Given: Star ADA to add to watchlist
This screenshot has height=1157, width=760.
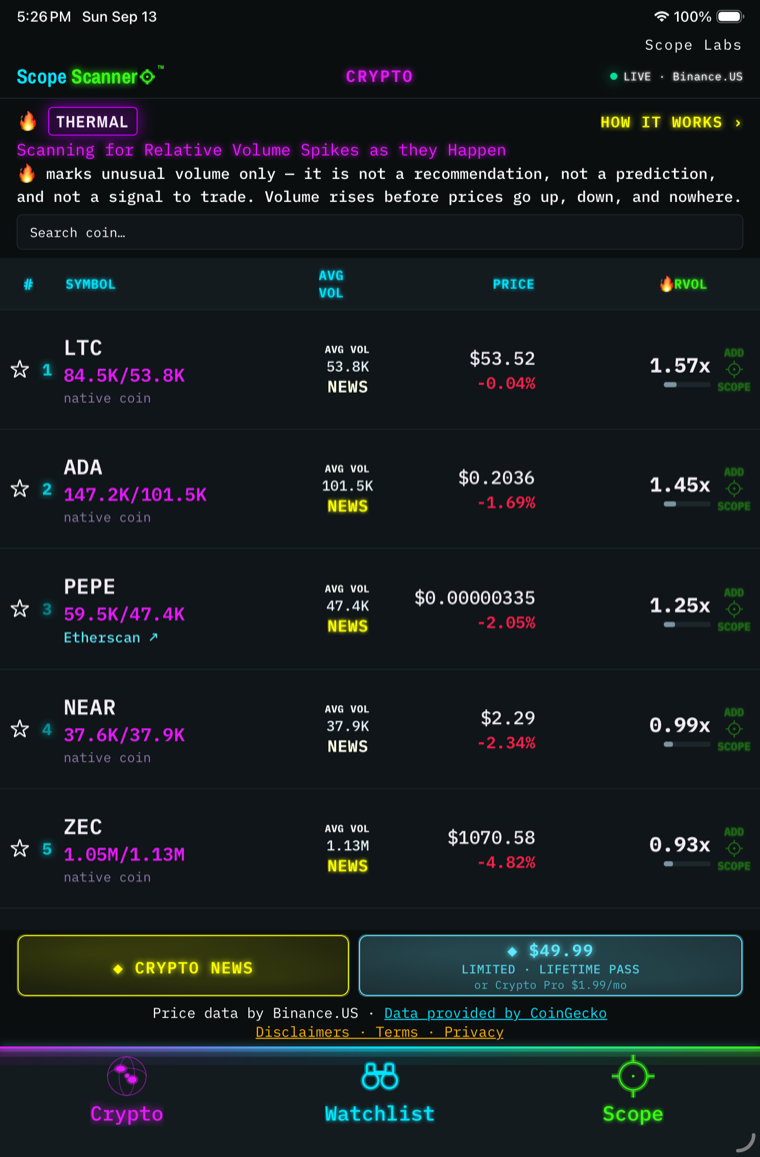Looking at the screenshot, I should (x=20, y=488).
